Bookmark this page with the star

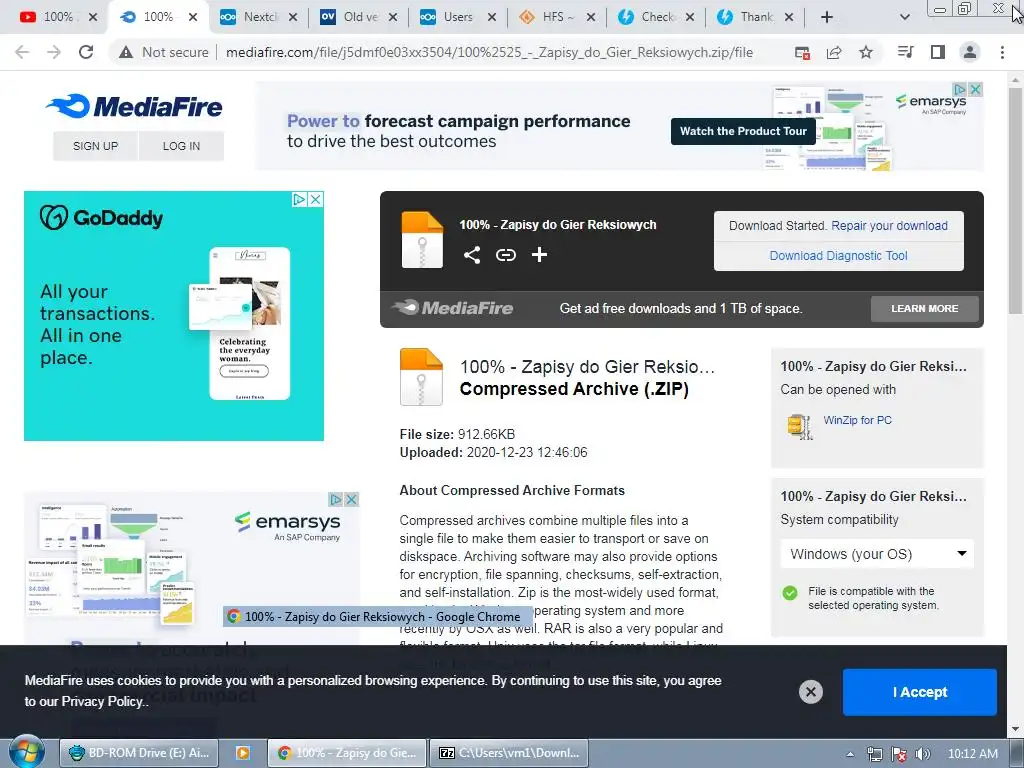coord(866,52)
